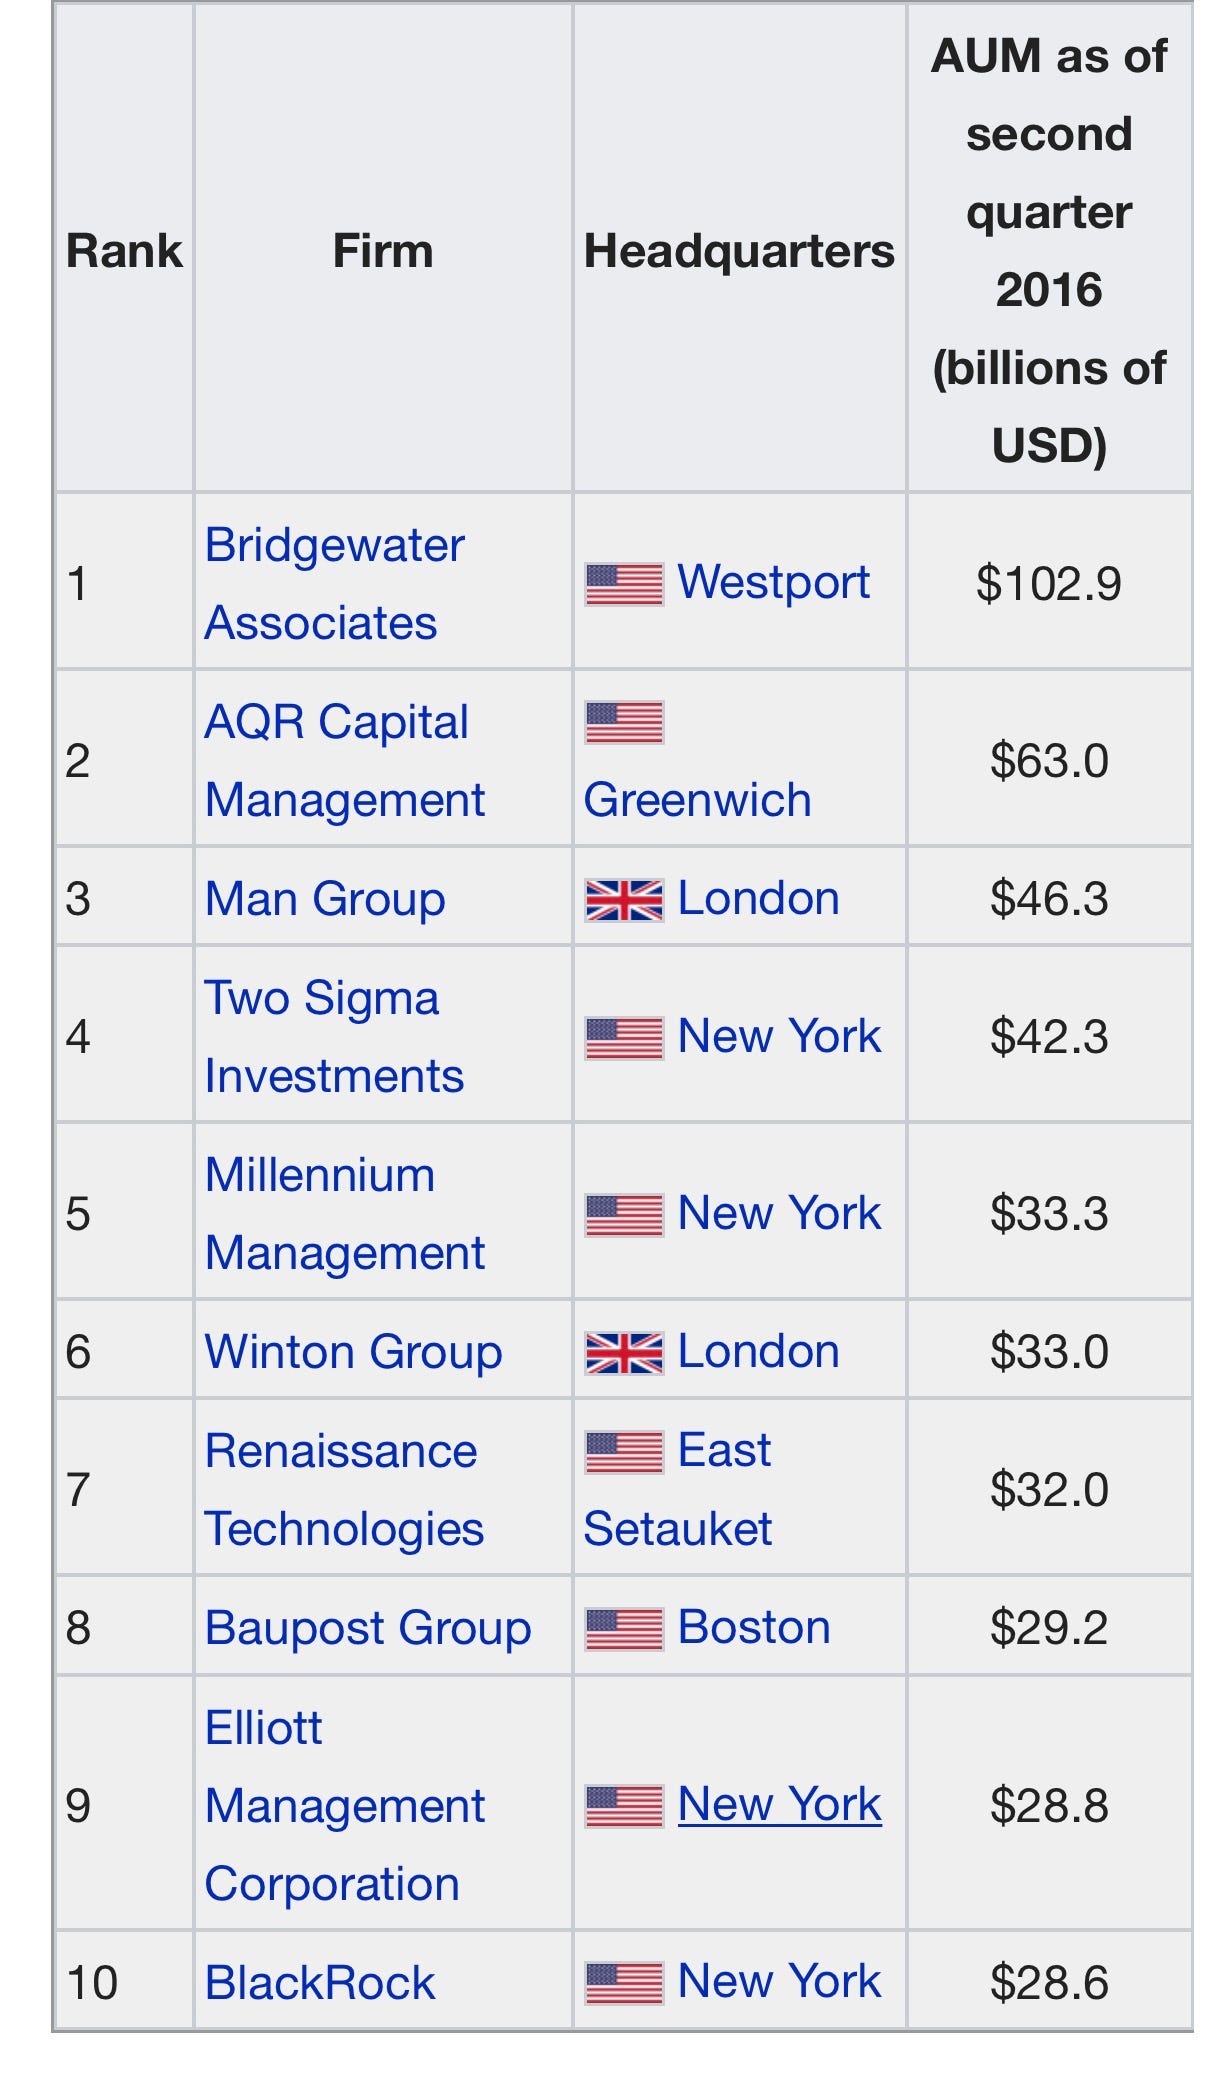Image resolution: width=1218 pixels, height=2085 pixels.
Task: Open the Baupost Group link
Action: click(x=368, y=1628)
